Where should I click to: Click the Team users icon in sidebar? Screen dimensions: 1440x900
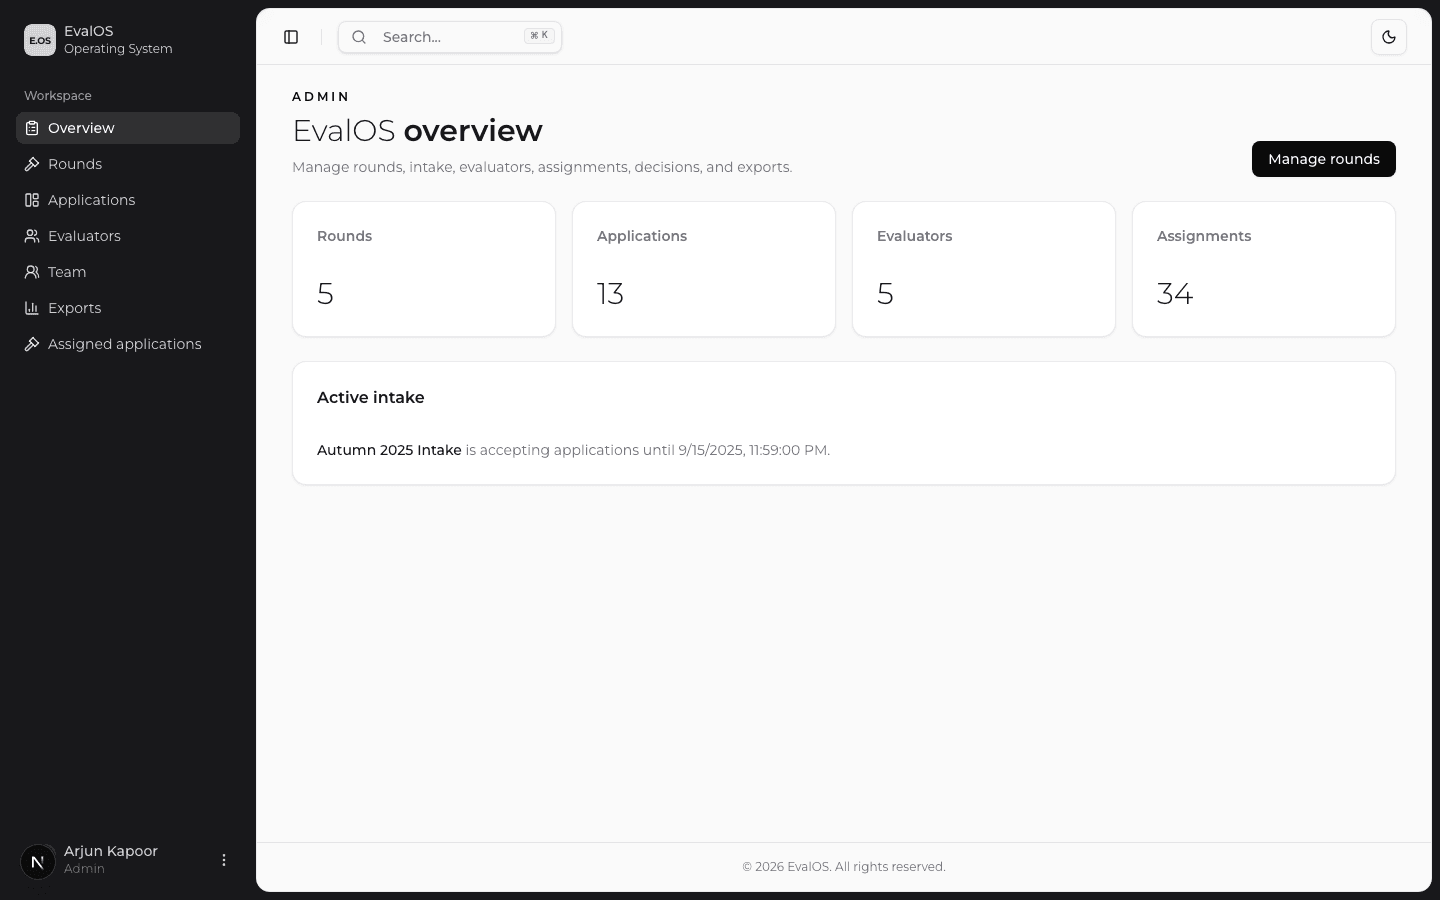[32, 272]
